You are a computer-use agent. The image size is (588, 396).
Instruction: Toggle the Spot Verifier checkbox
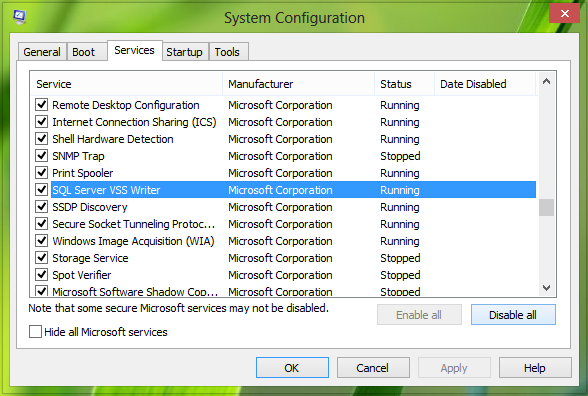pos(41,274)
